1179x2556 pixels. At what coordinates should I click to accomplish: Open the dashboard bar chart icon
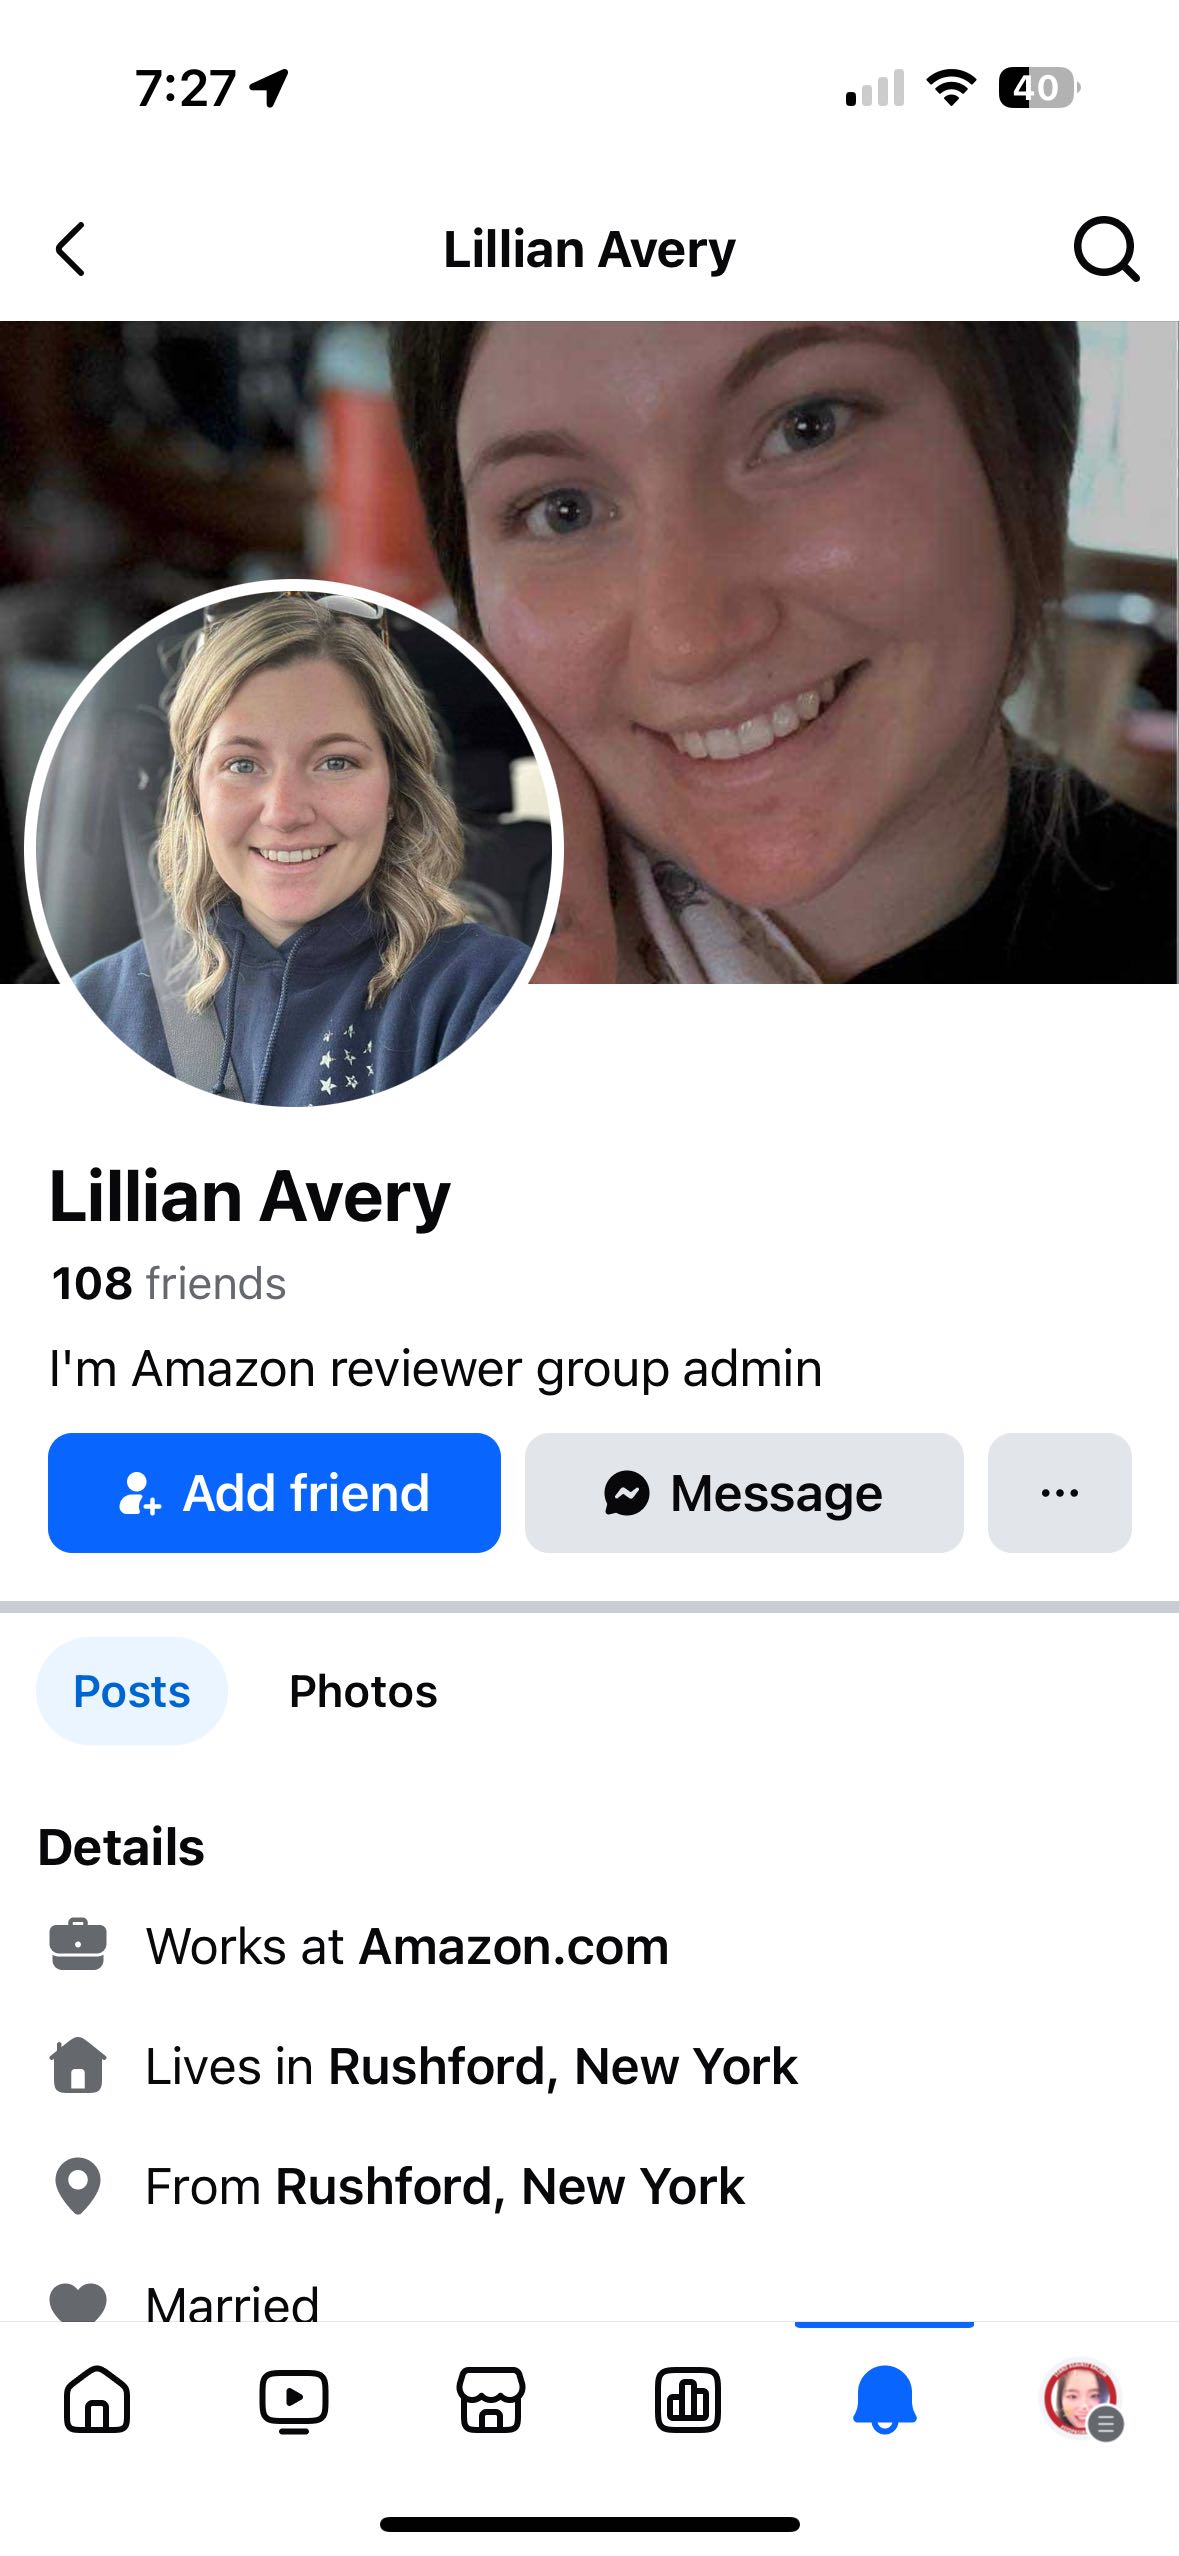(688, 2399)
